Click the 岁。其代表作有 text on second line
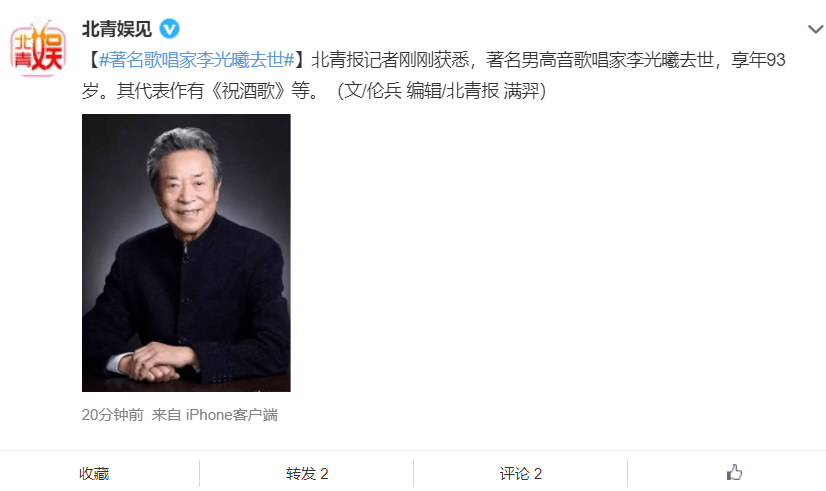The image size is (826, 491). click(x=143, y=91)
